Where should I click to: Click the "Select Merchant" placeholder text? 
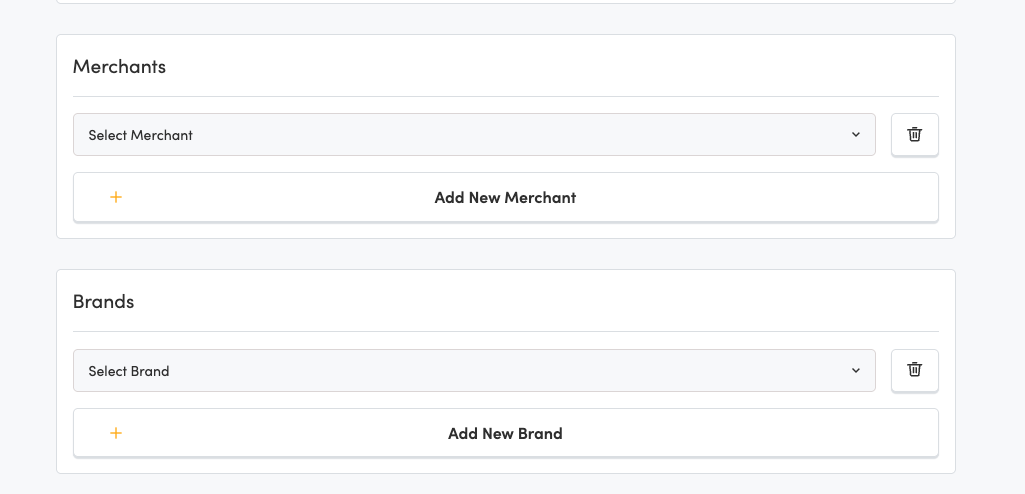(140, 135)
